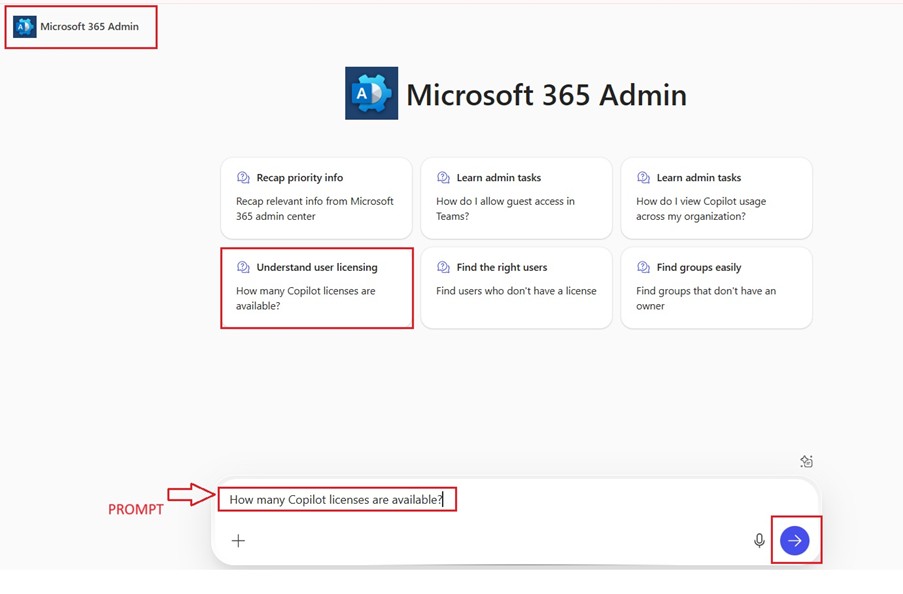Activate the microphone voice input icon

pyautogui.click(x=759, y=540)
